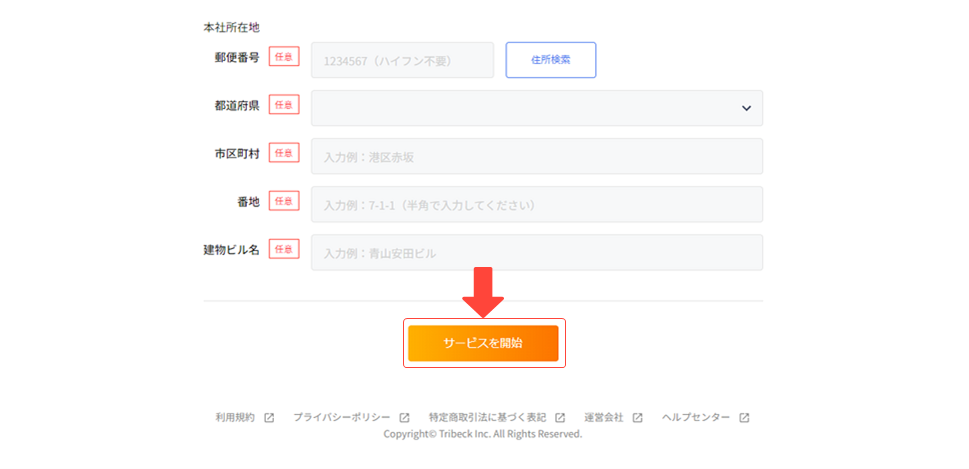Image resolution: width=969 pixels, height=469 pixels.
Task: Click the Copyright Tribeck Inc. text
Action: coord(483,434)
